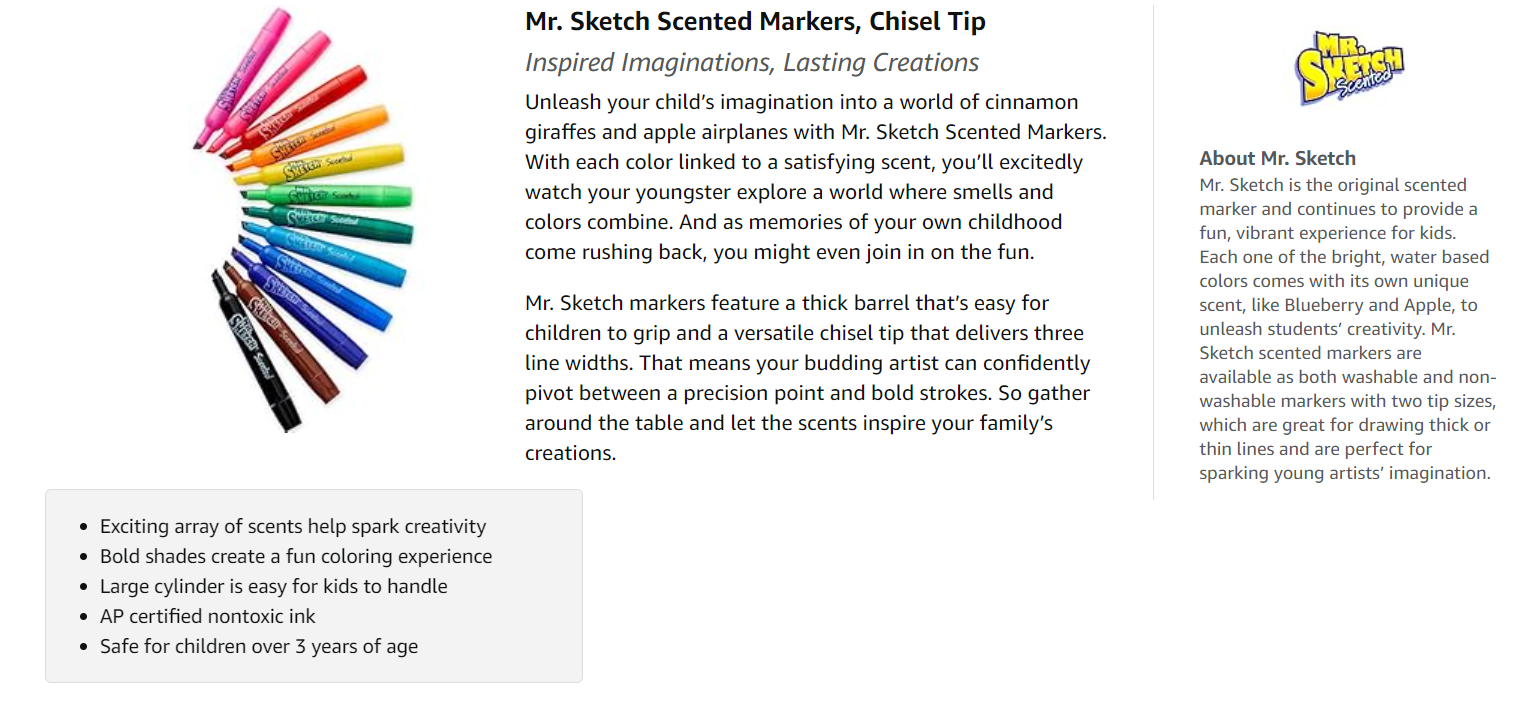
Task: Click the "Exciting array of scents" bullet point
Action: (293, 527)
